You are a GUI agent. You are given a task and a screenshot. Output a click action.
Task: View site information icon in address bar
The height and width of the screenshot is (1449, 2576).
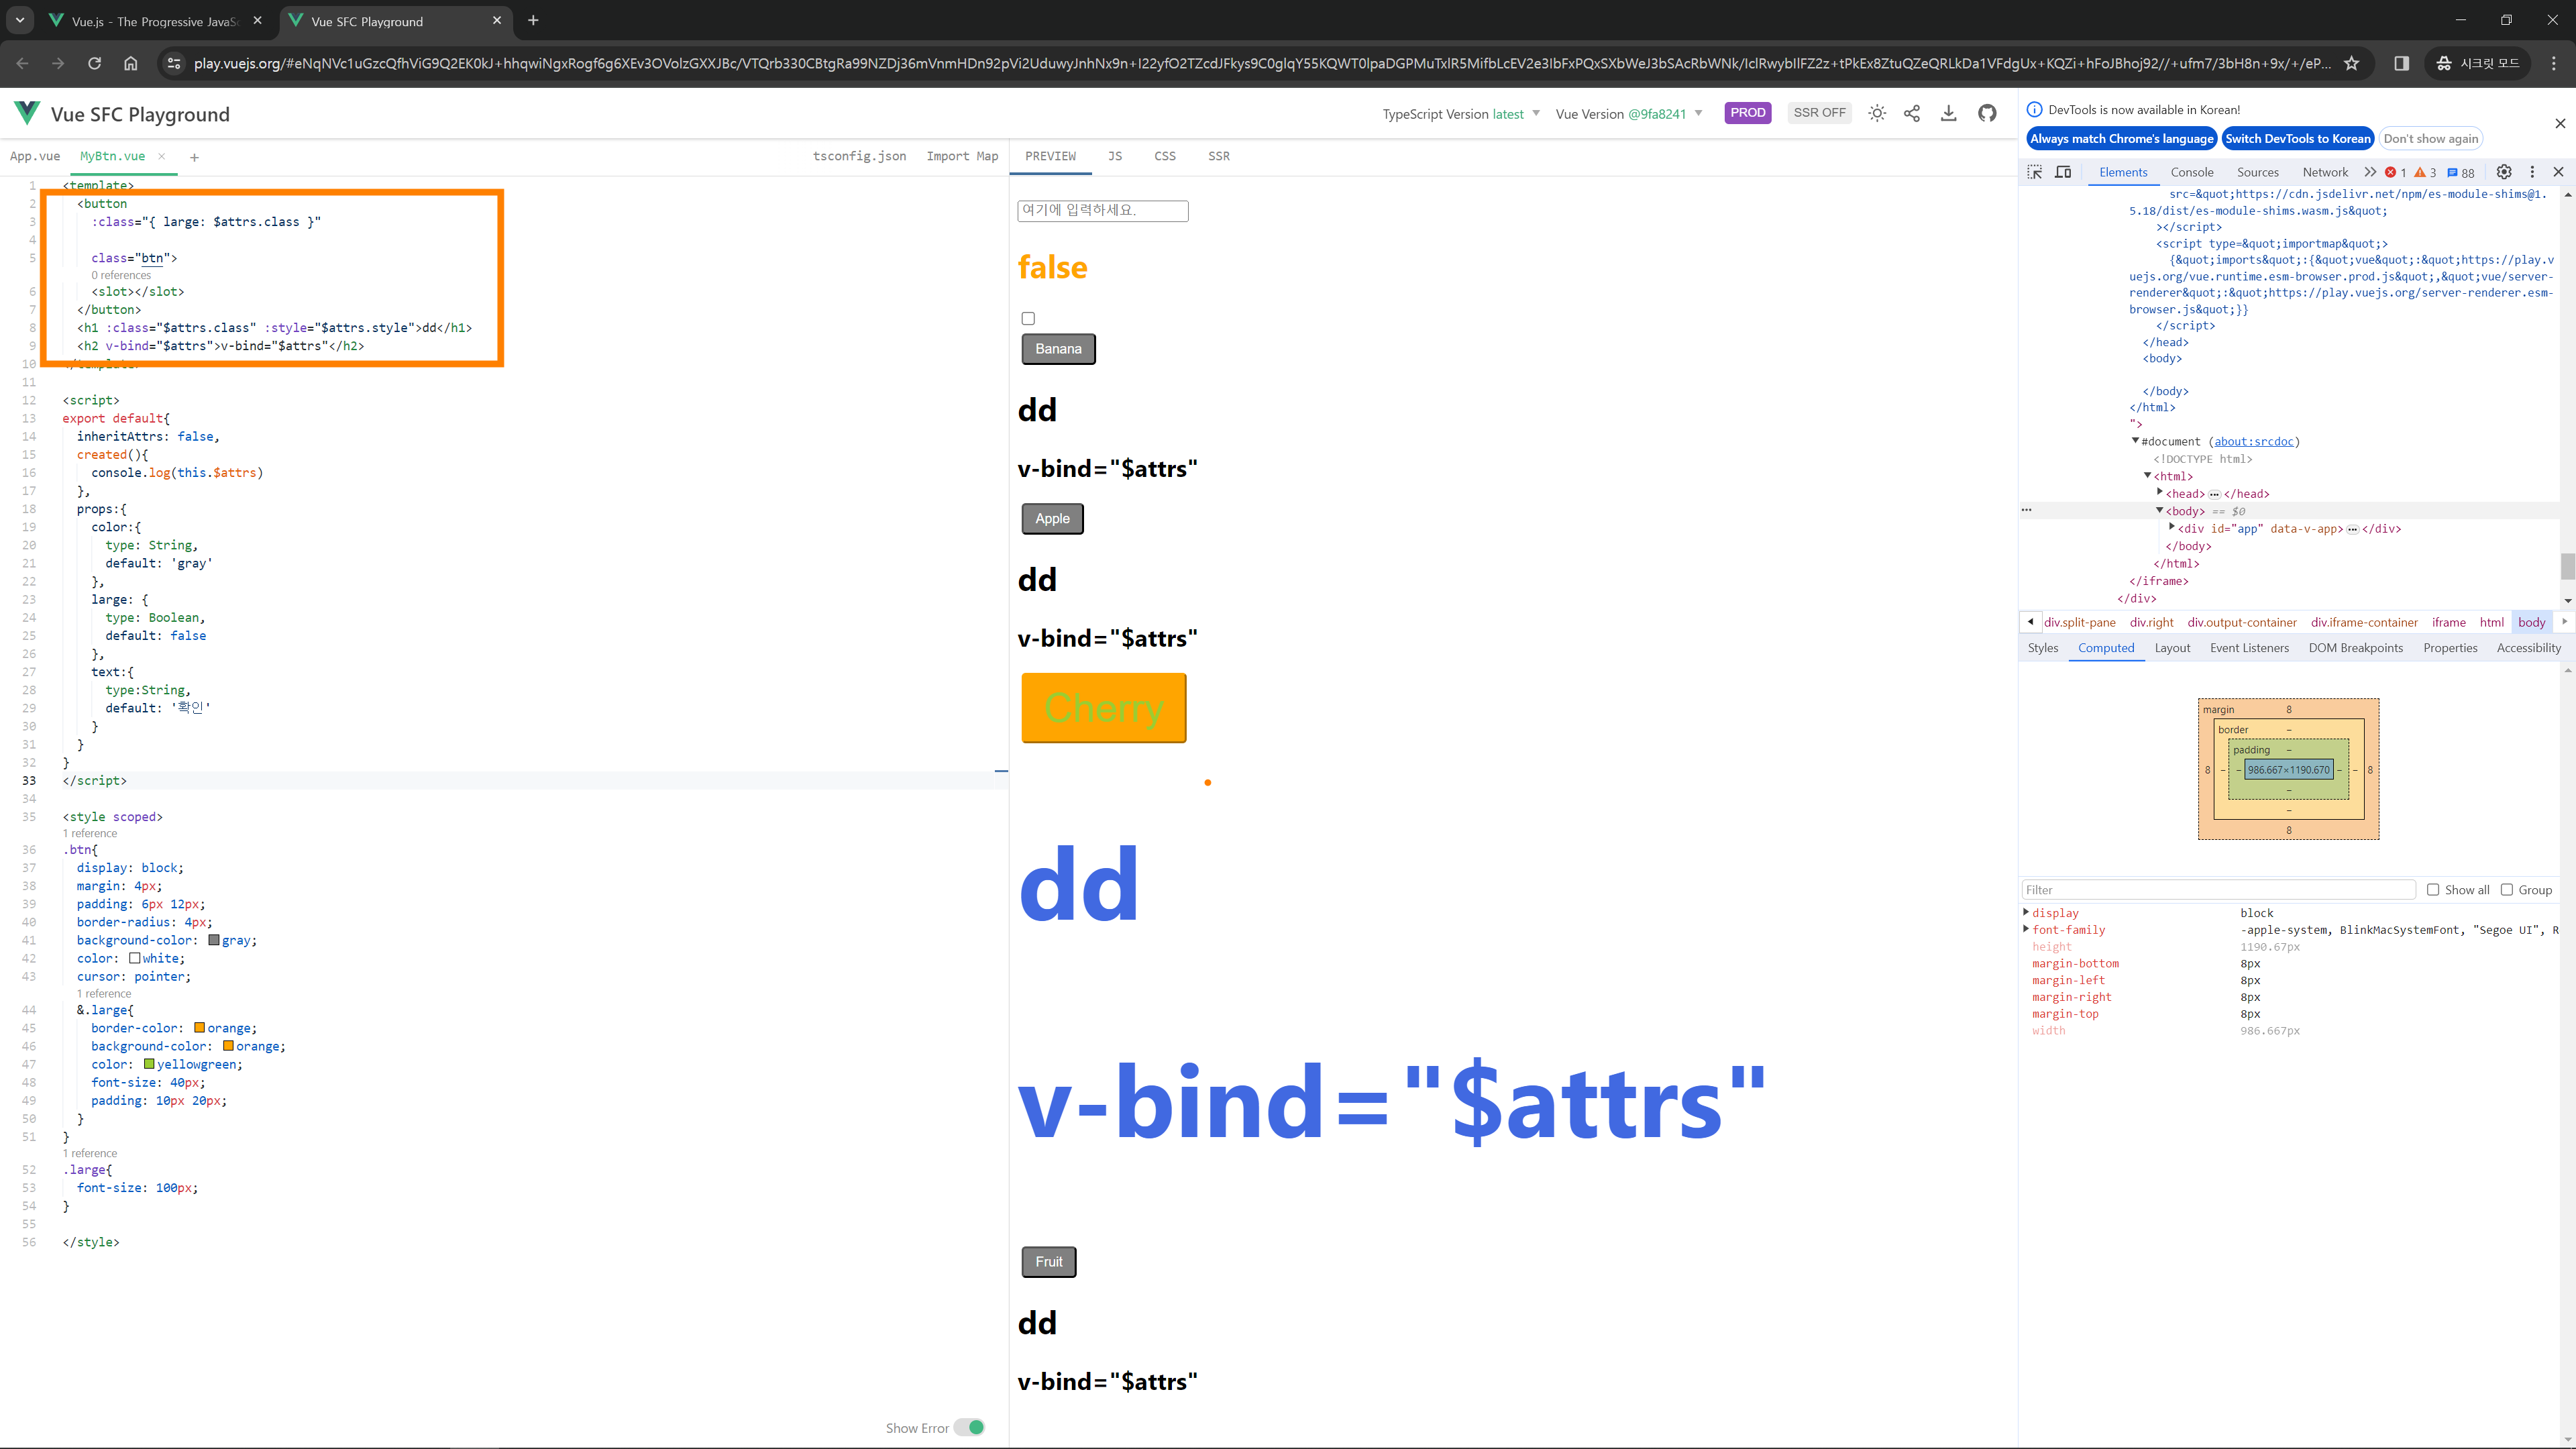pos(173,63)
